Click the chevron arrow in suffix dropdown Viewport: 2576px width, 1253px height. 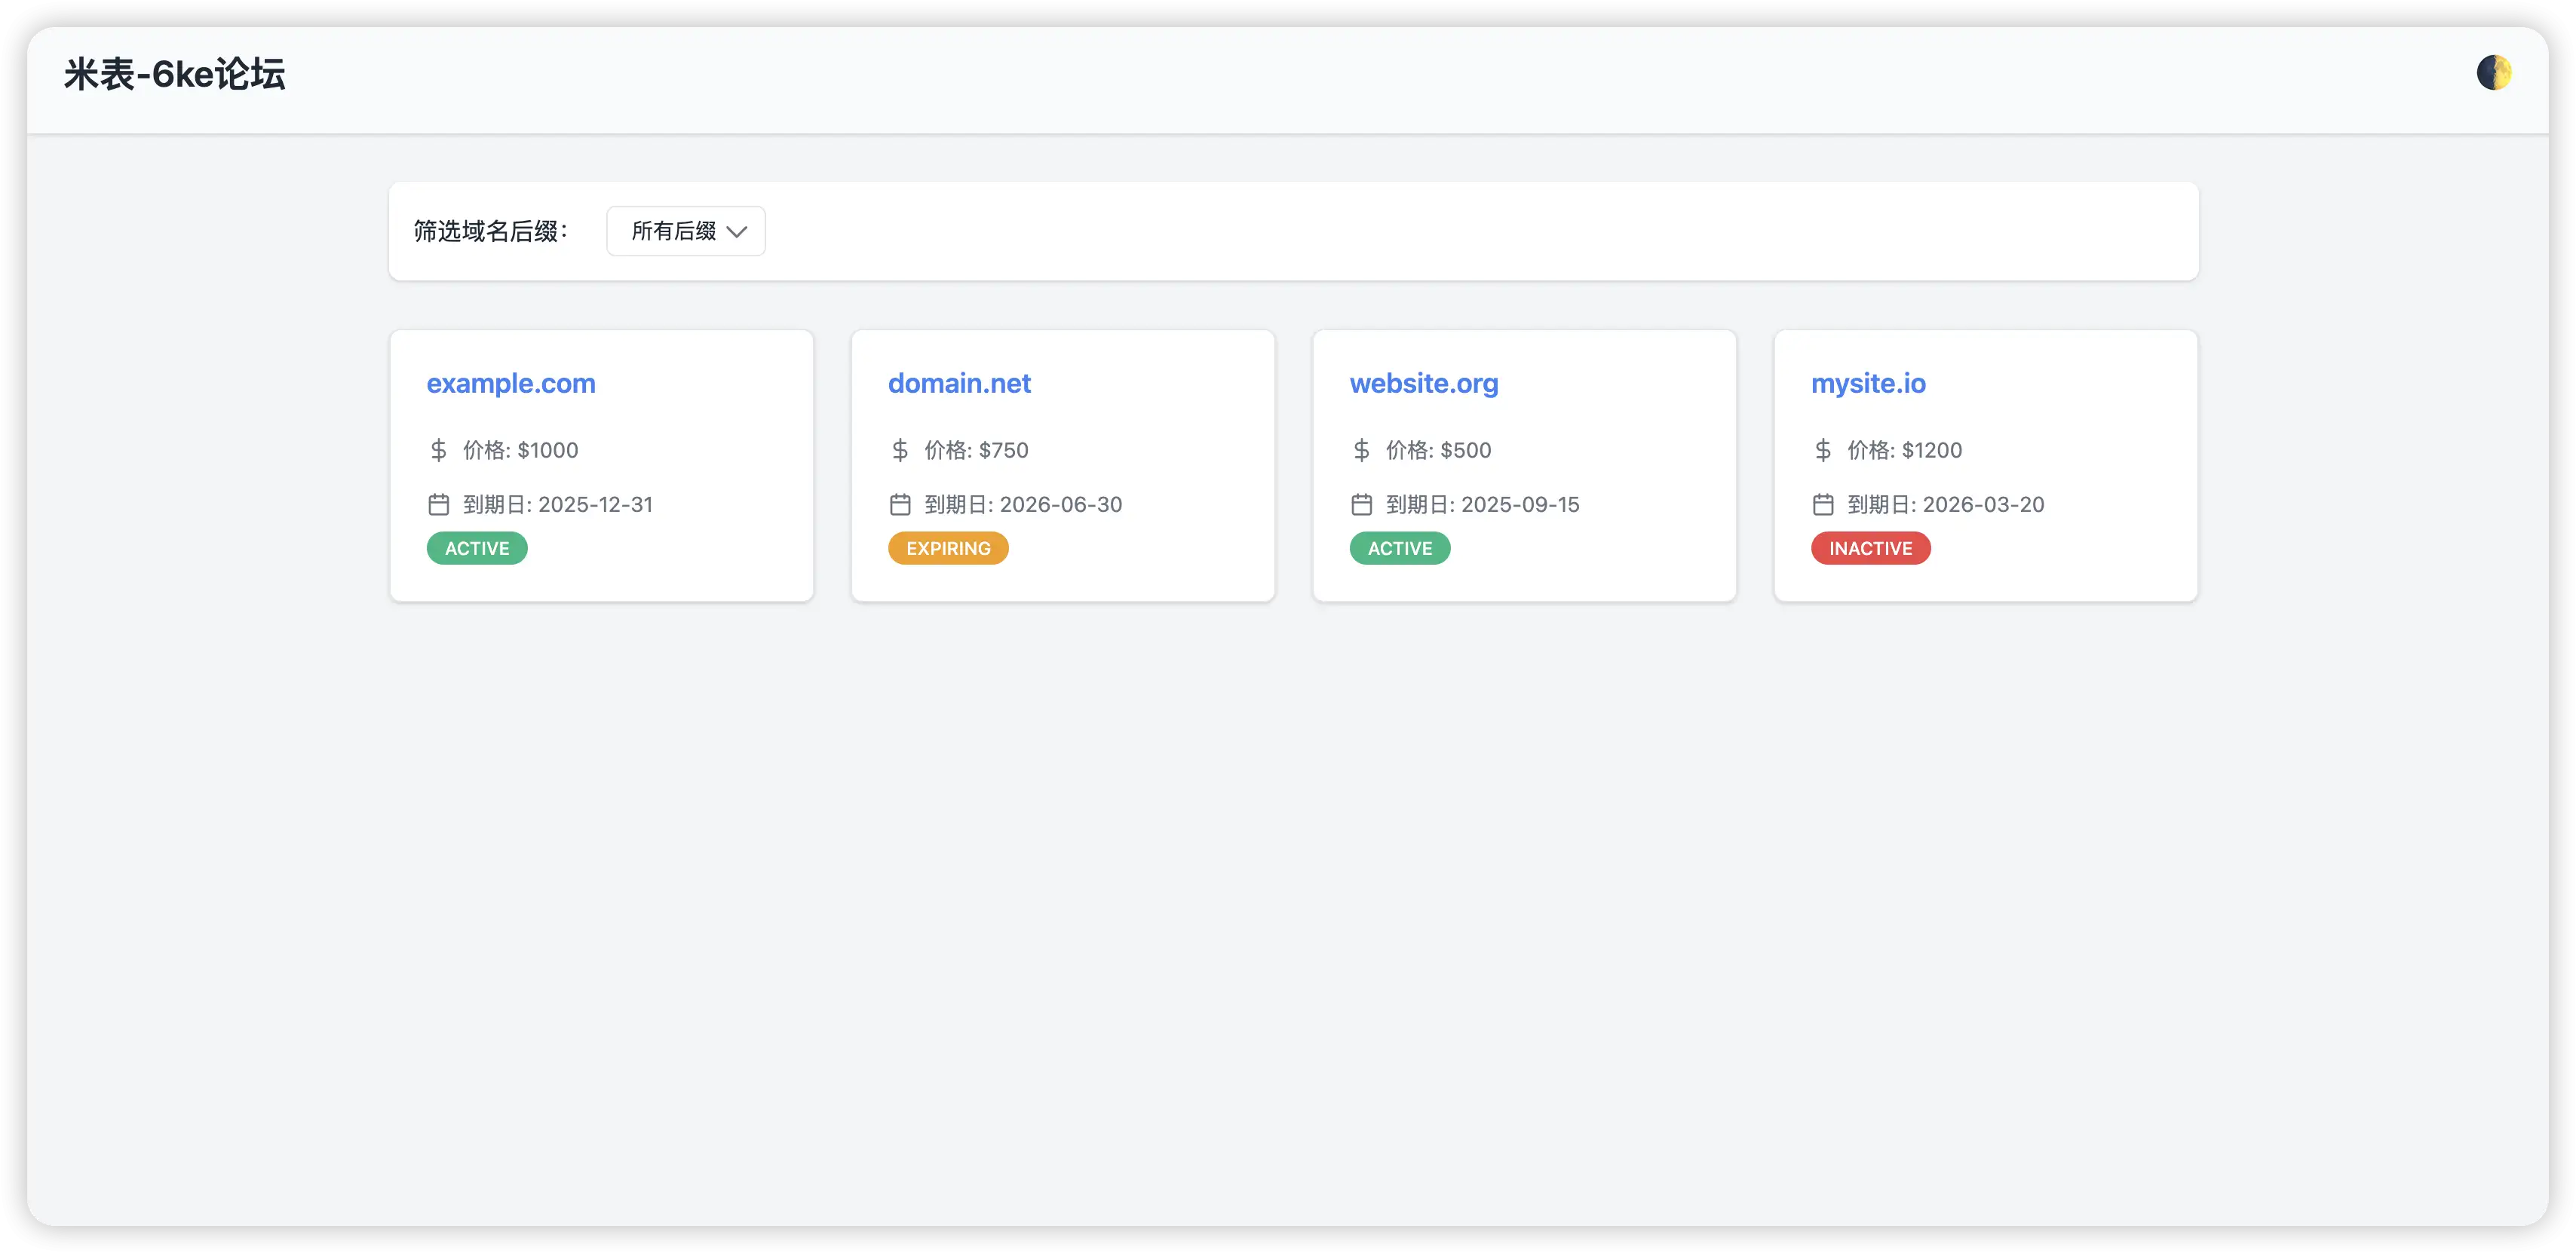737,232
